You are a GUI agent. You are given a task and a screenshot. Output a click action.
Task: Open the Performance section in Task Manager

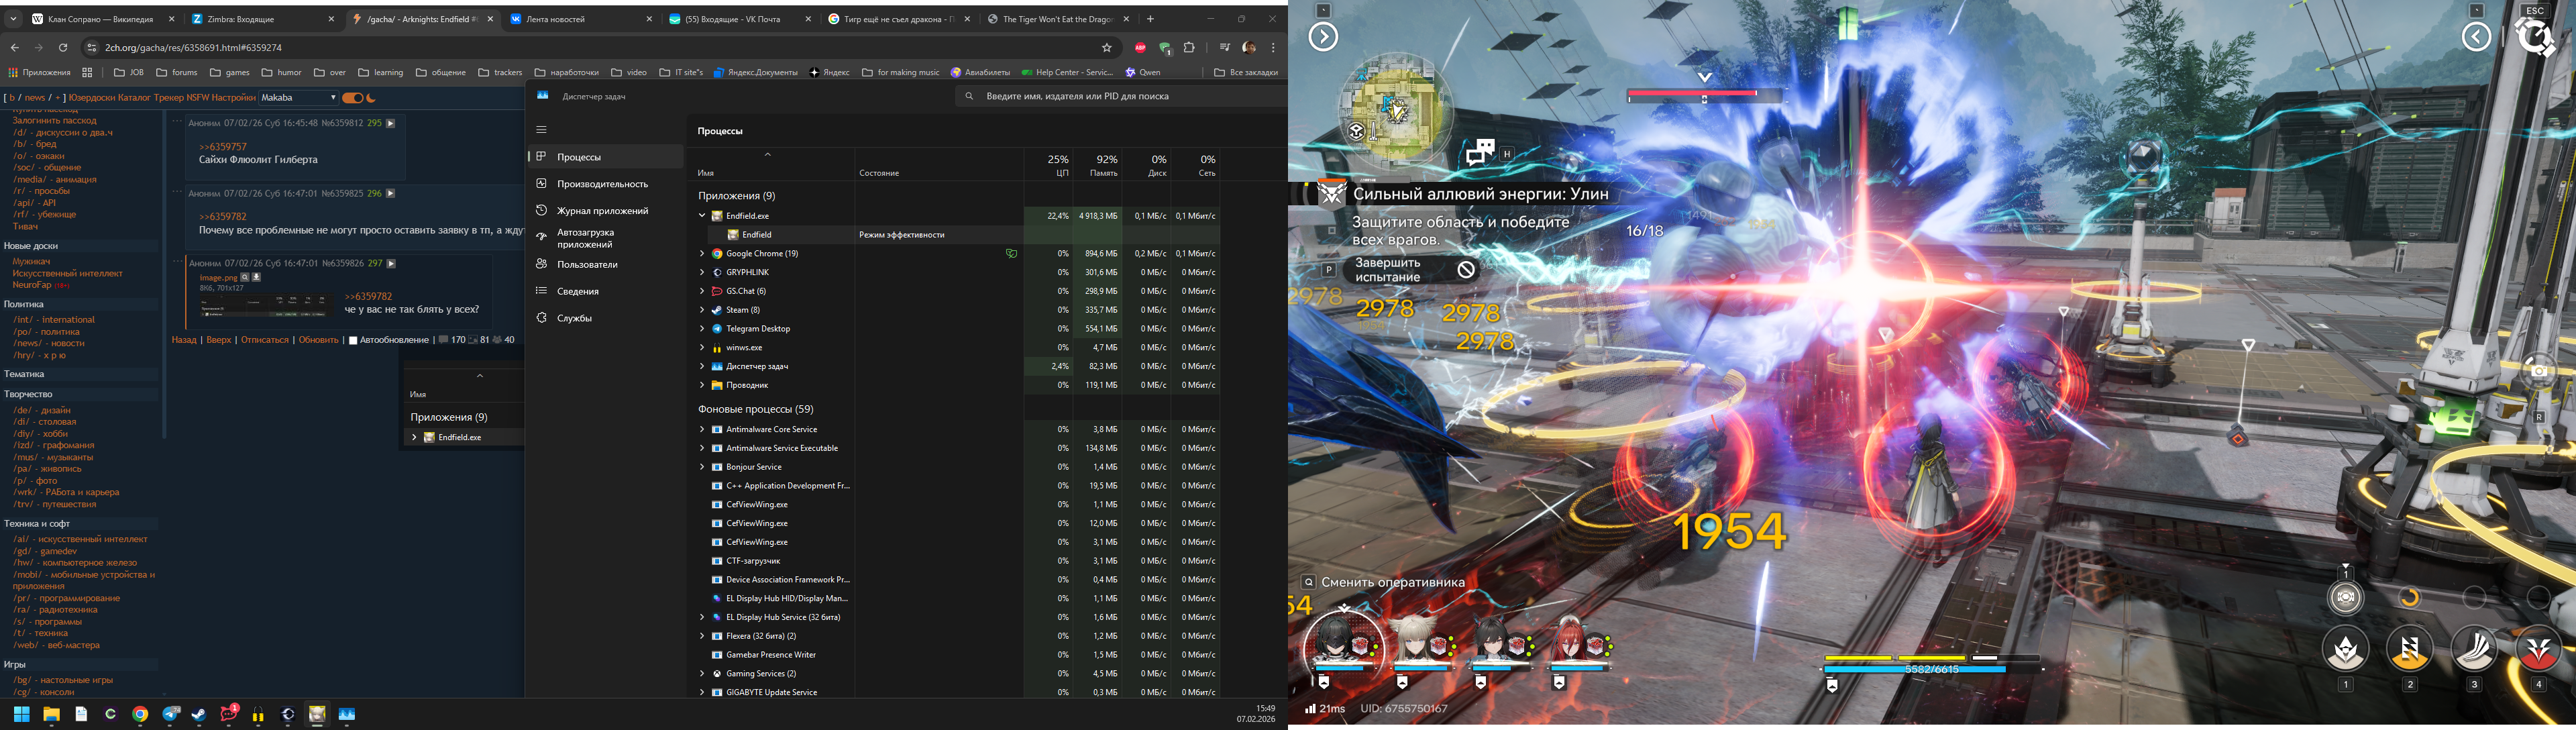coord(602,184)
